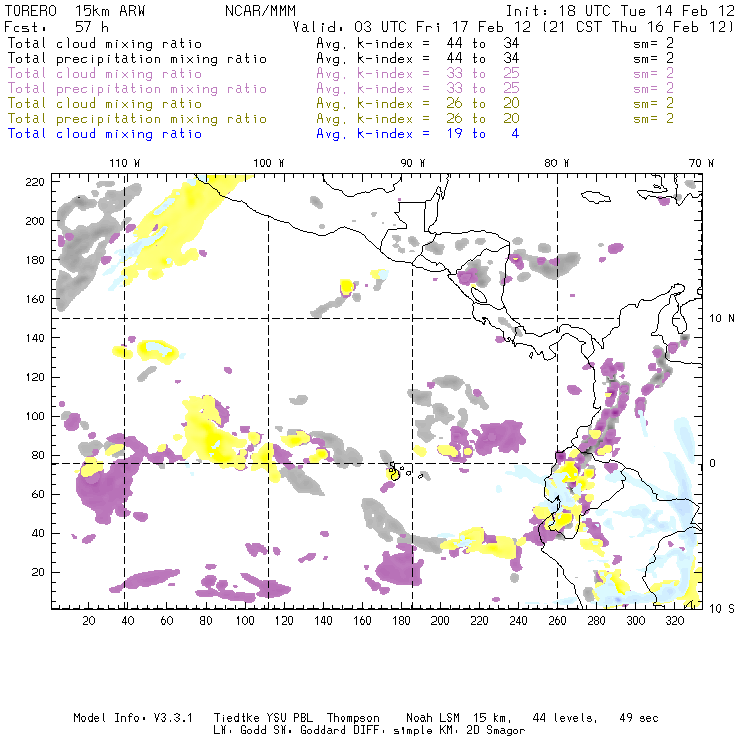
Task: Select the '49 sec' footer text
Action: pos(639,718)
